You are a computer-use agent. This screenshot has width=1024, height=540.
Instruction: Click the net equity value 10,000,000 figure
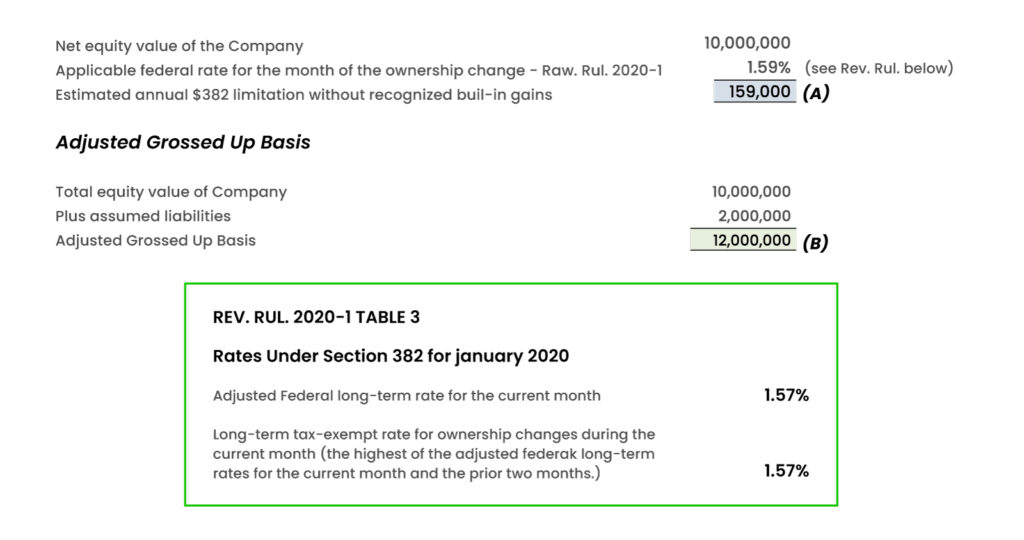(747, 43)
